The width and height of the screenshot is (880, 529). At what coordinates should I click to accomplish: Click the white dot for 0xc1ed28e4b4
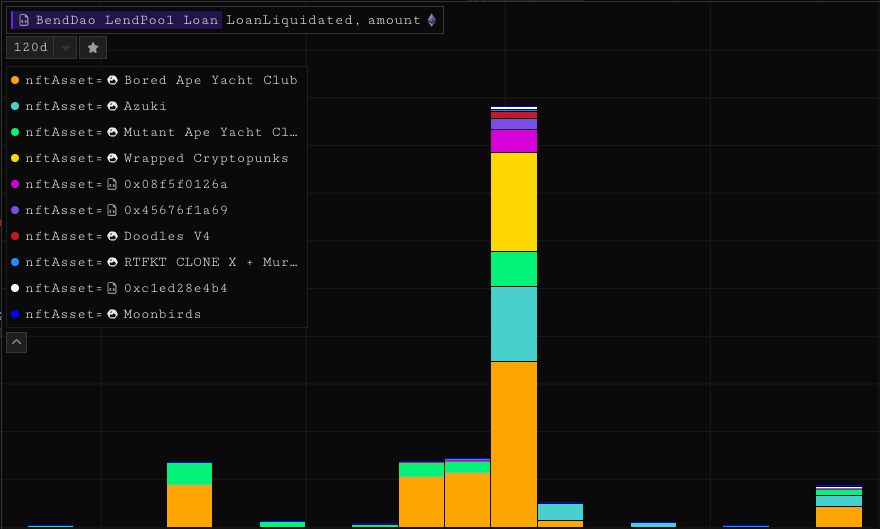click(15, 288)
